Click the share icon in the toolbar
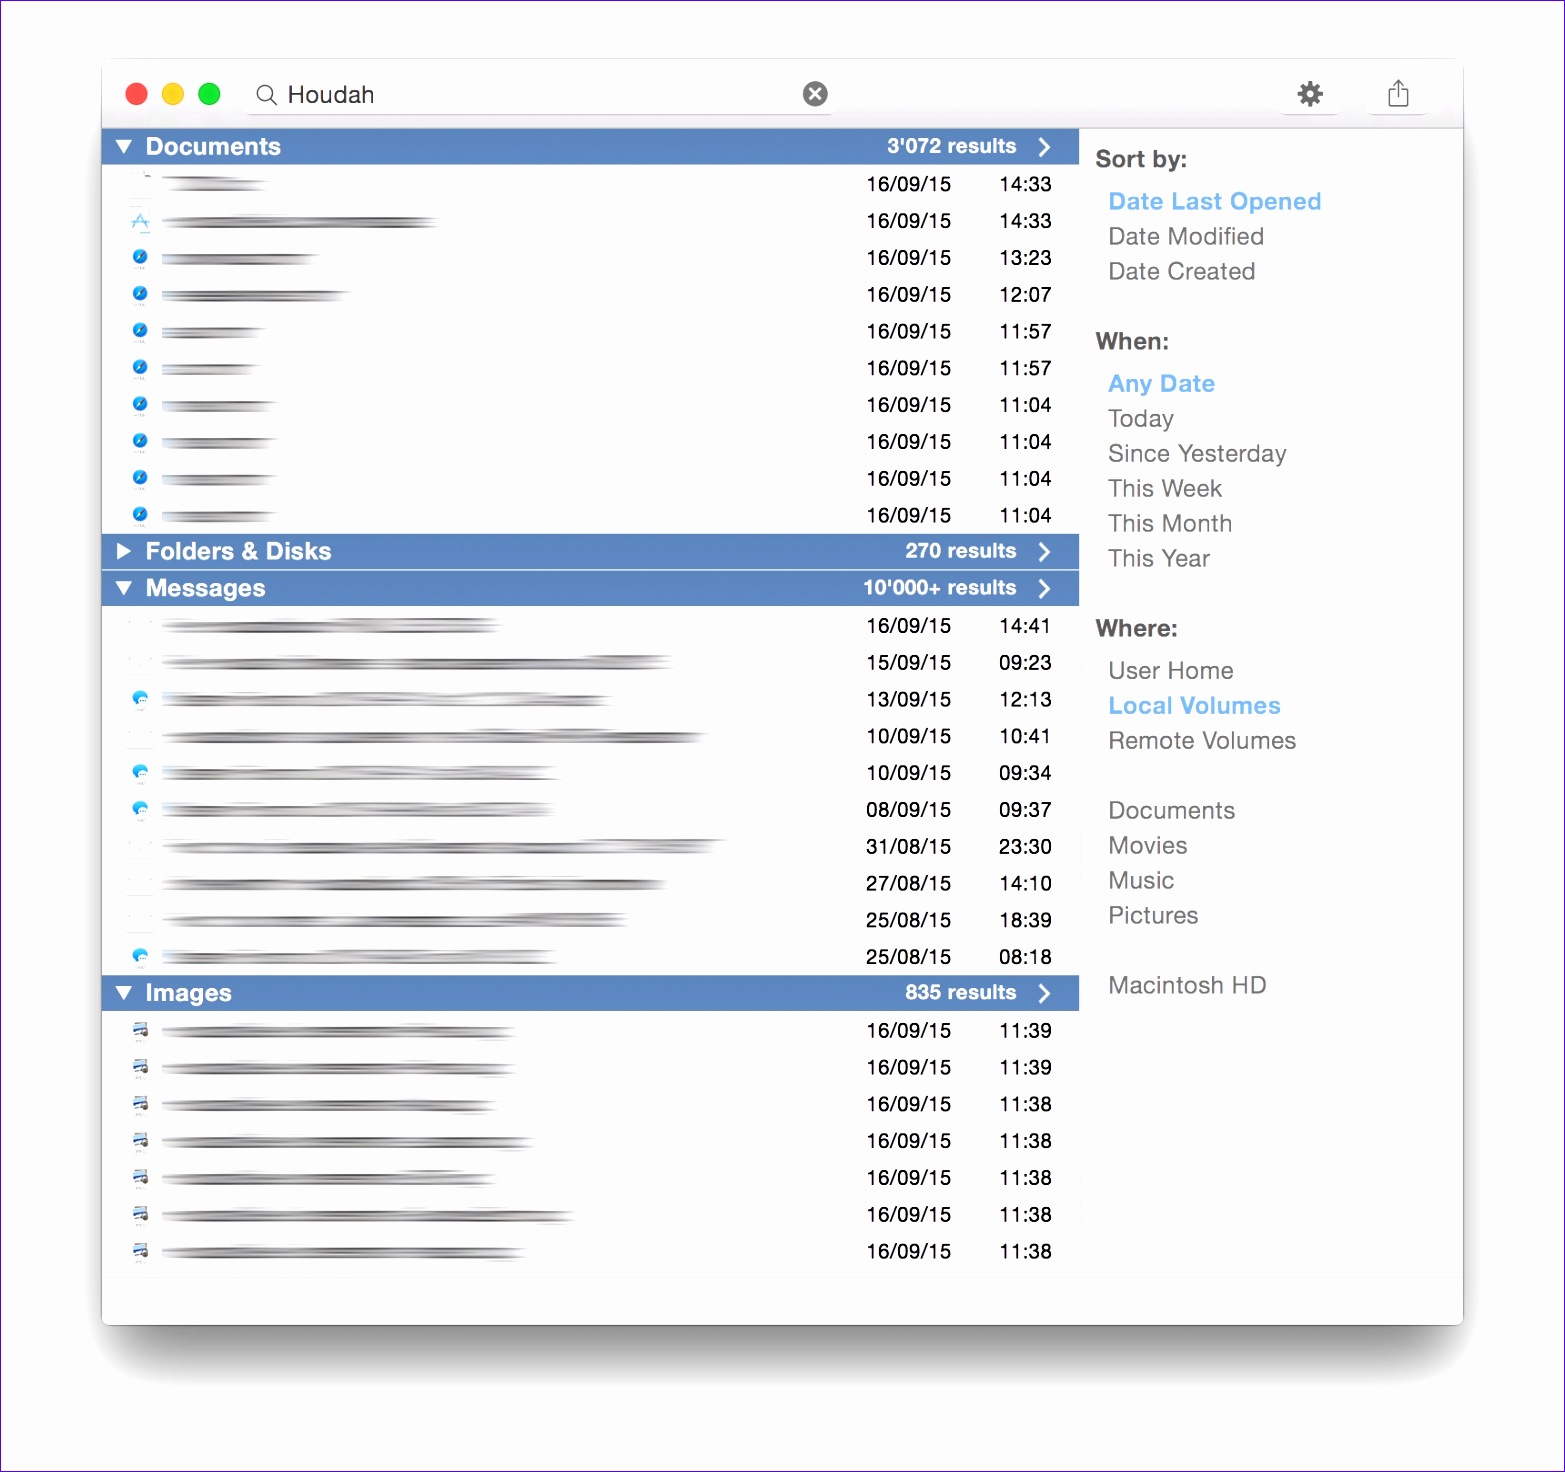Image resolution: width=1565 pixels, height=1472 pixels. tap(1398, 94)
